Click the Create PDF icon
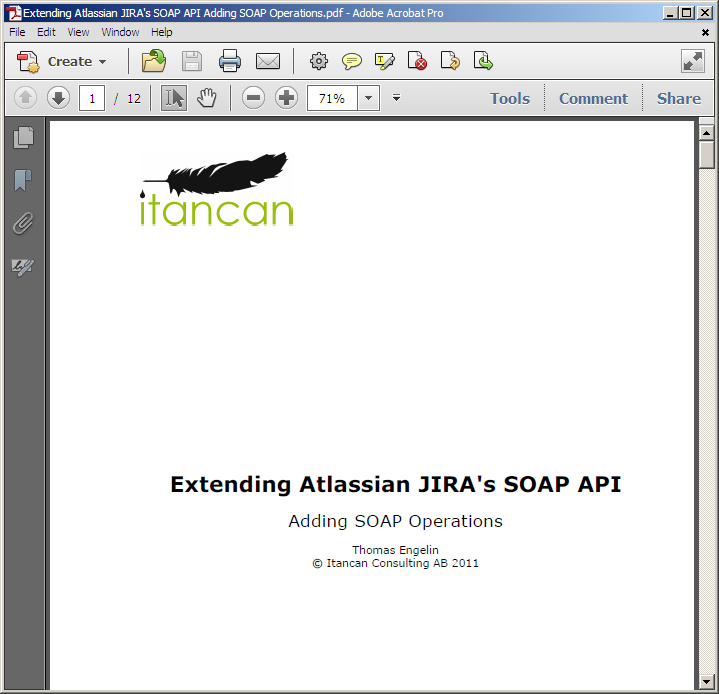Viewport: 719px width, 694px height. pyautogui.click(x=28, y=61)
